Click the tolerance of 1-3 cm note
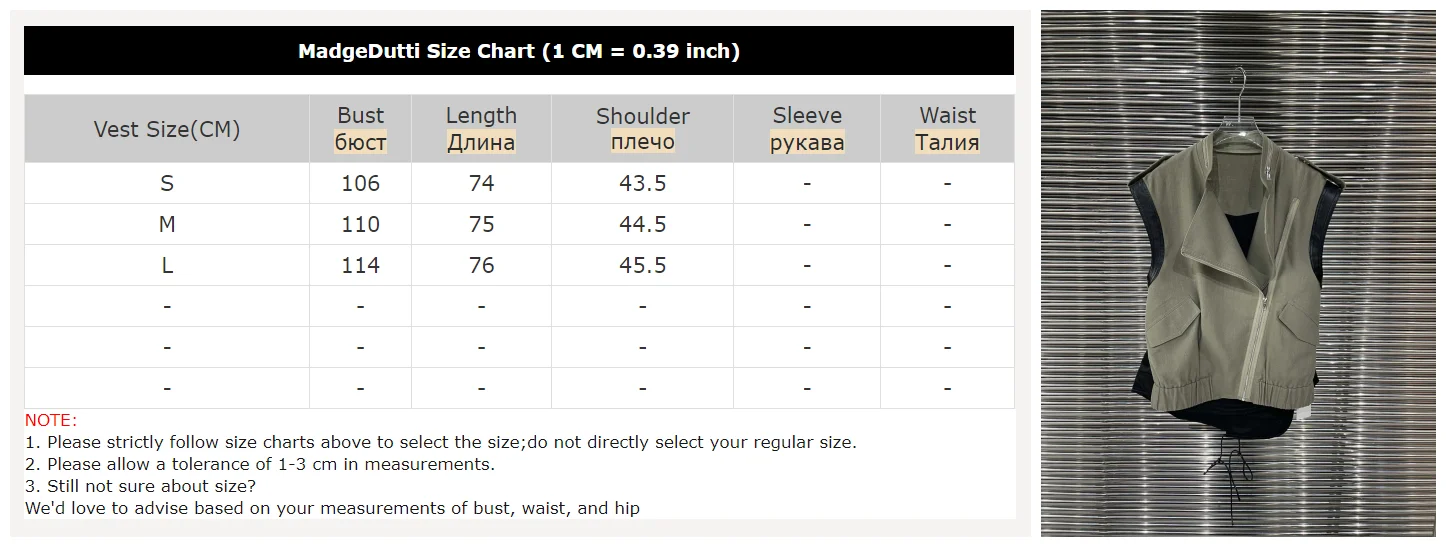 tap(260, 464)
